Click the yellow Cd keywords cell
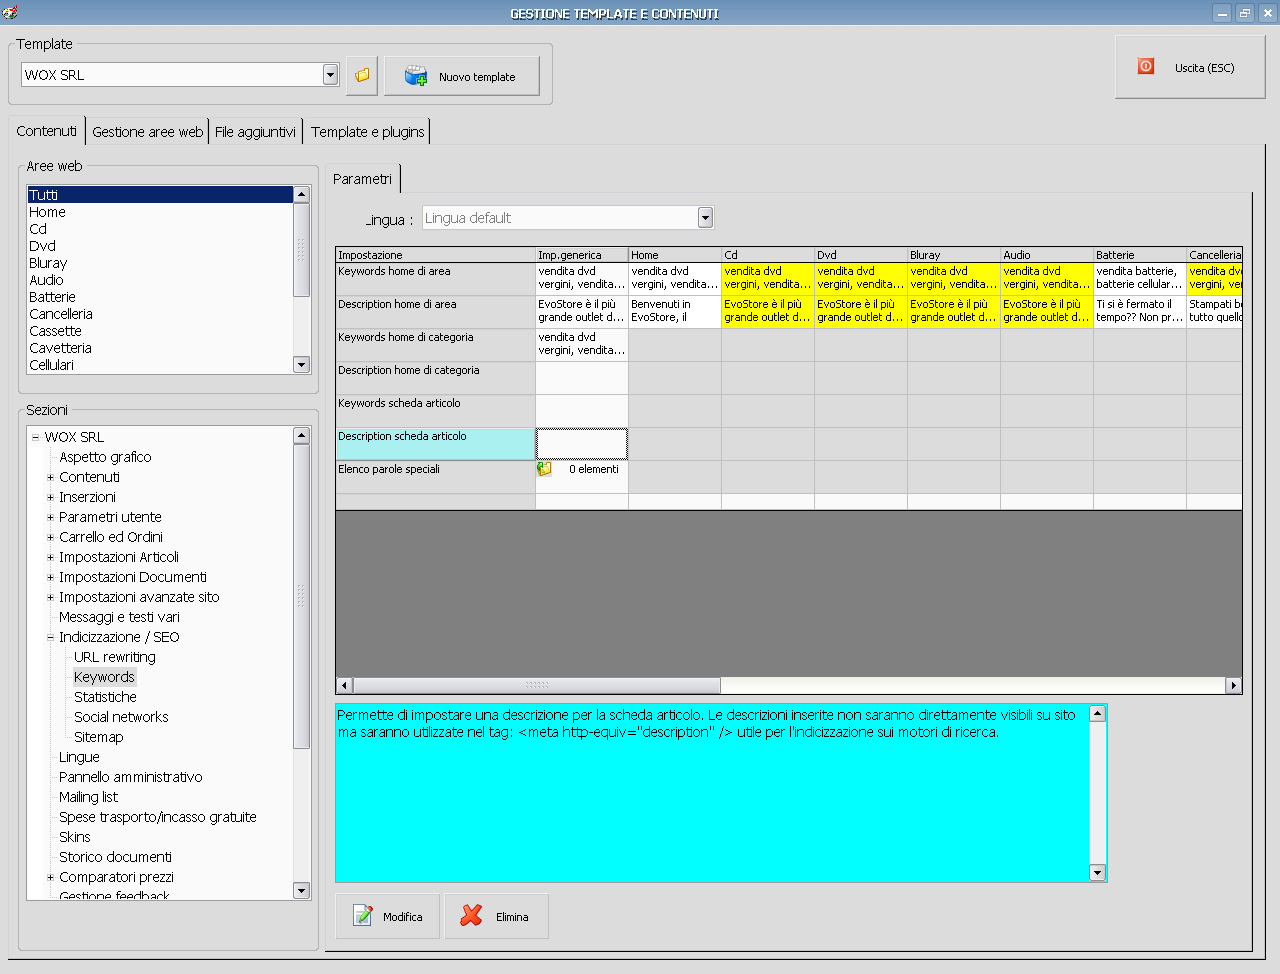Image resolution: width=1280 pixels, height=974 pixels. click(x=767, y=278)
